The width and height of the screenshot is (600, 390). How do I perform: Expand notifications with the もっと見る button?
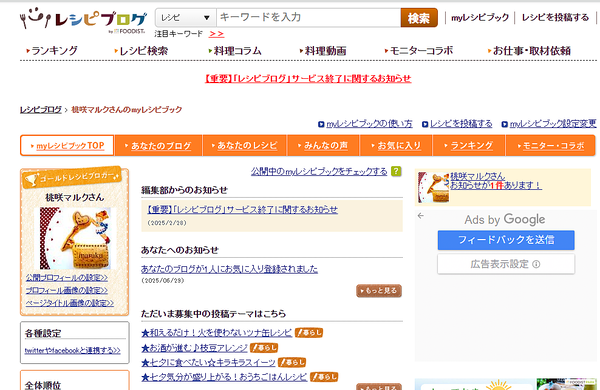[x=379, y=291]
